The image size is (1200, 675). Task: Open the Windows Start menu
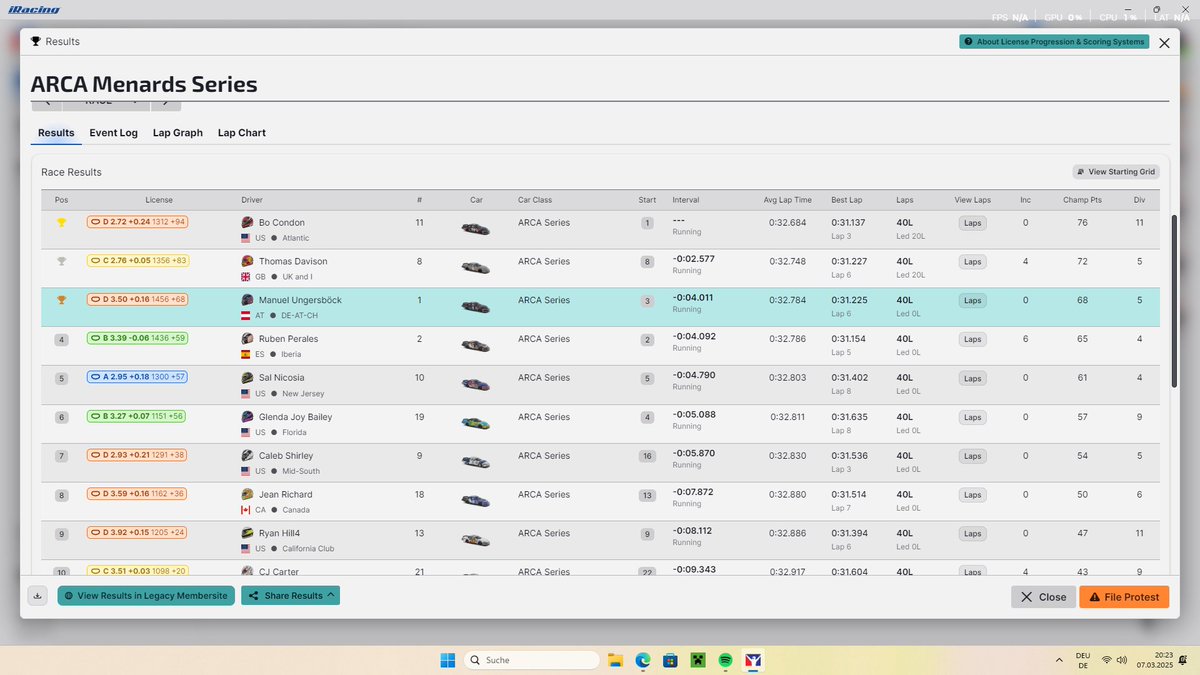pos(448,660)
